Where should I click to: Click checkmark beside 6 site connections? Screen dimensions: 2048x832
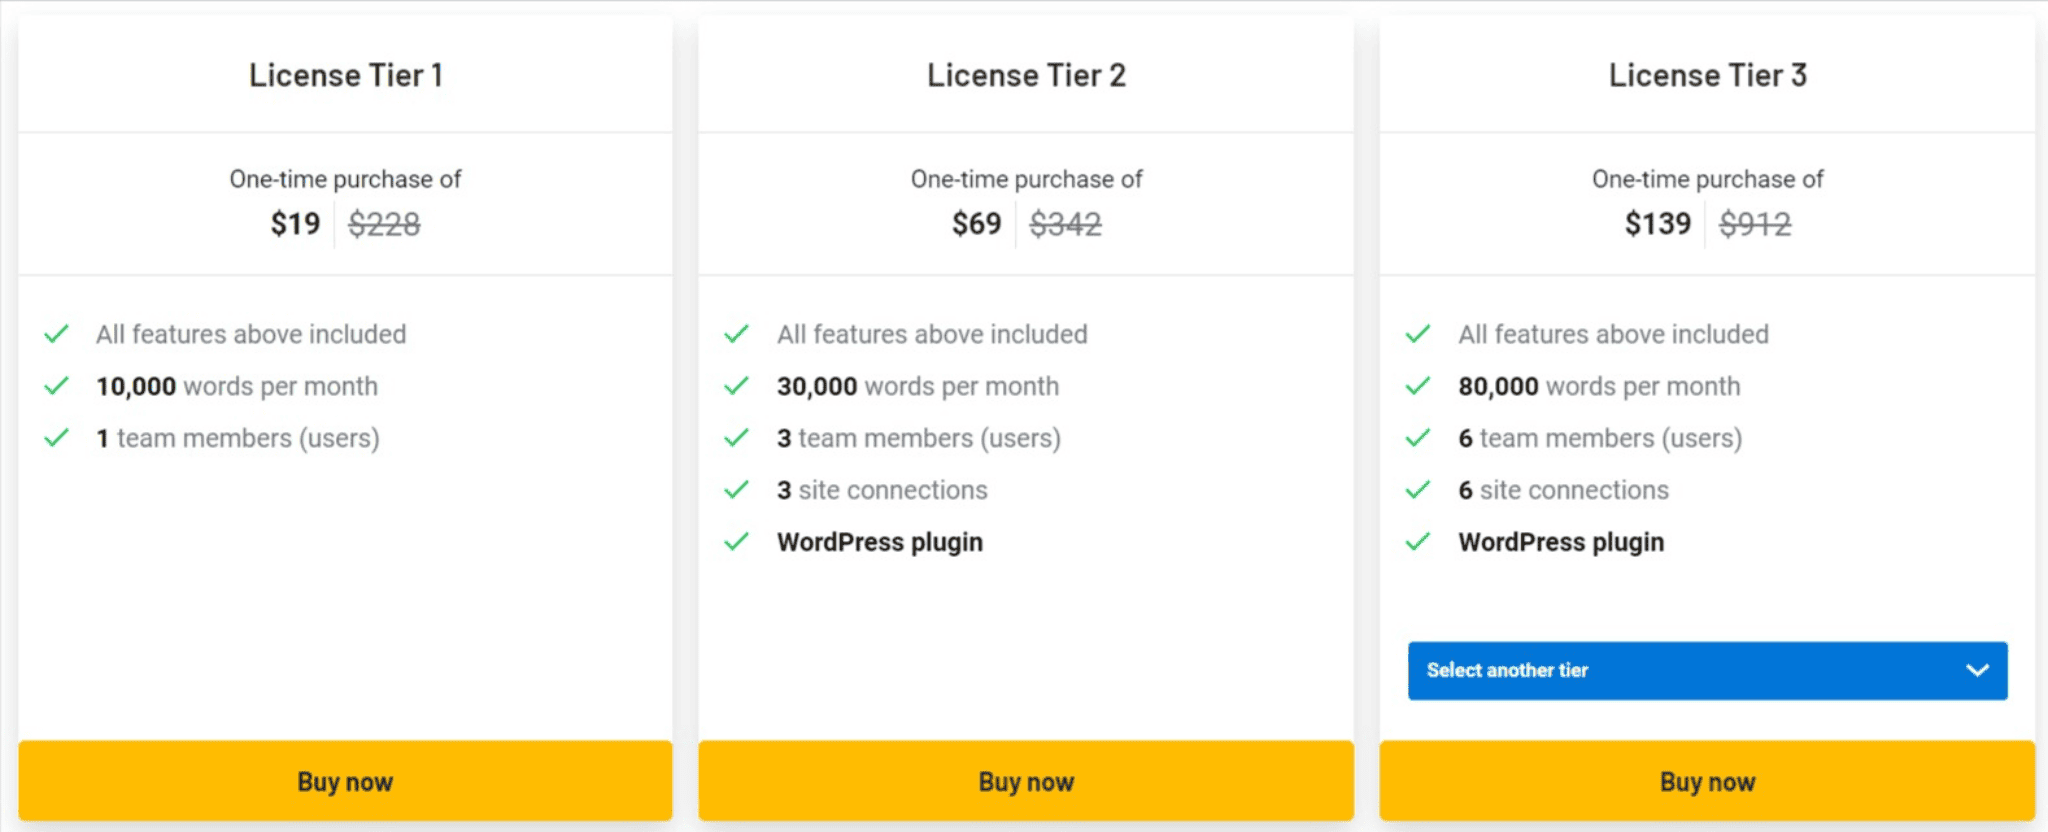pyautogui.click(x=1418, y=490)
